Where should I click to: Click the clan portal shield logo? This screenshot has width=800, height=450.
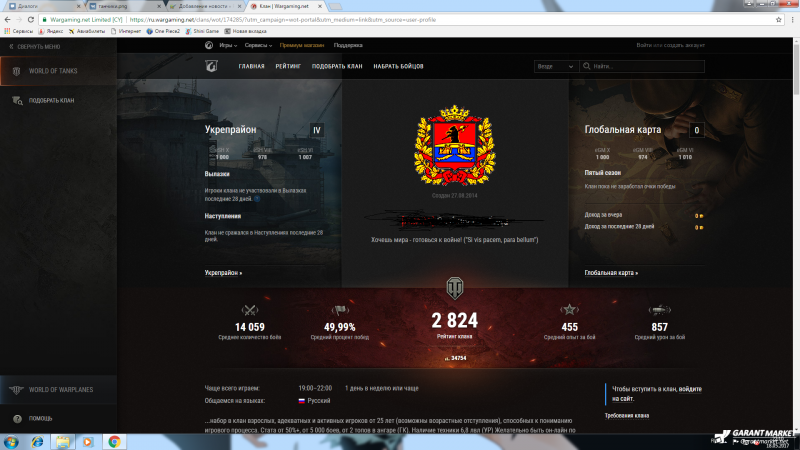point(211,66)
